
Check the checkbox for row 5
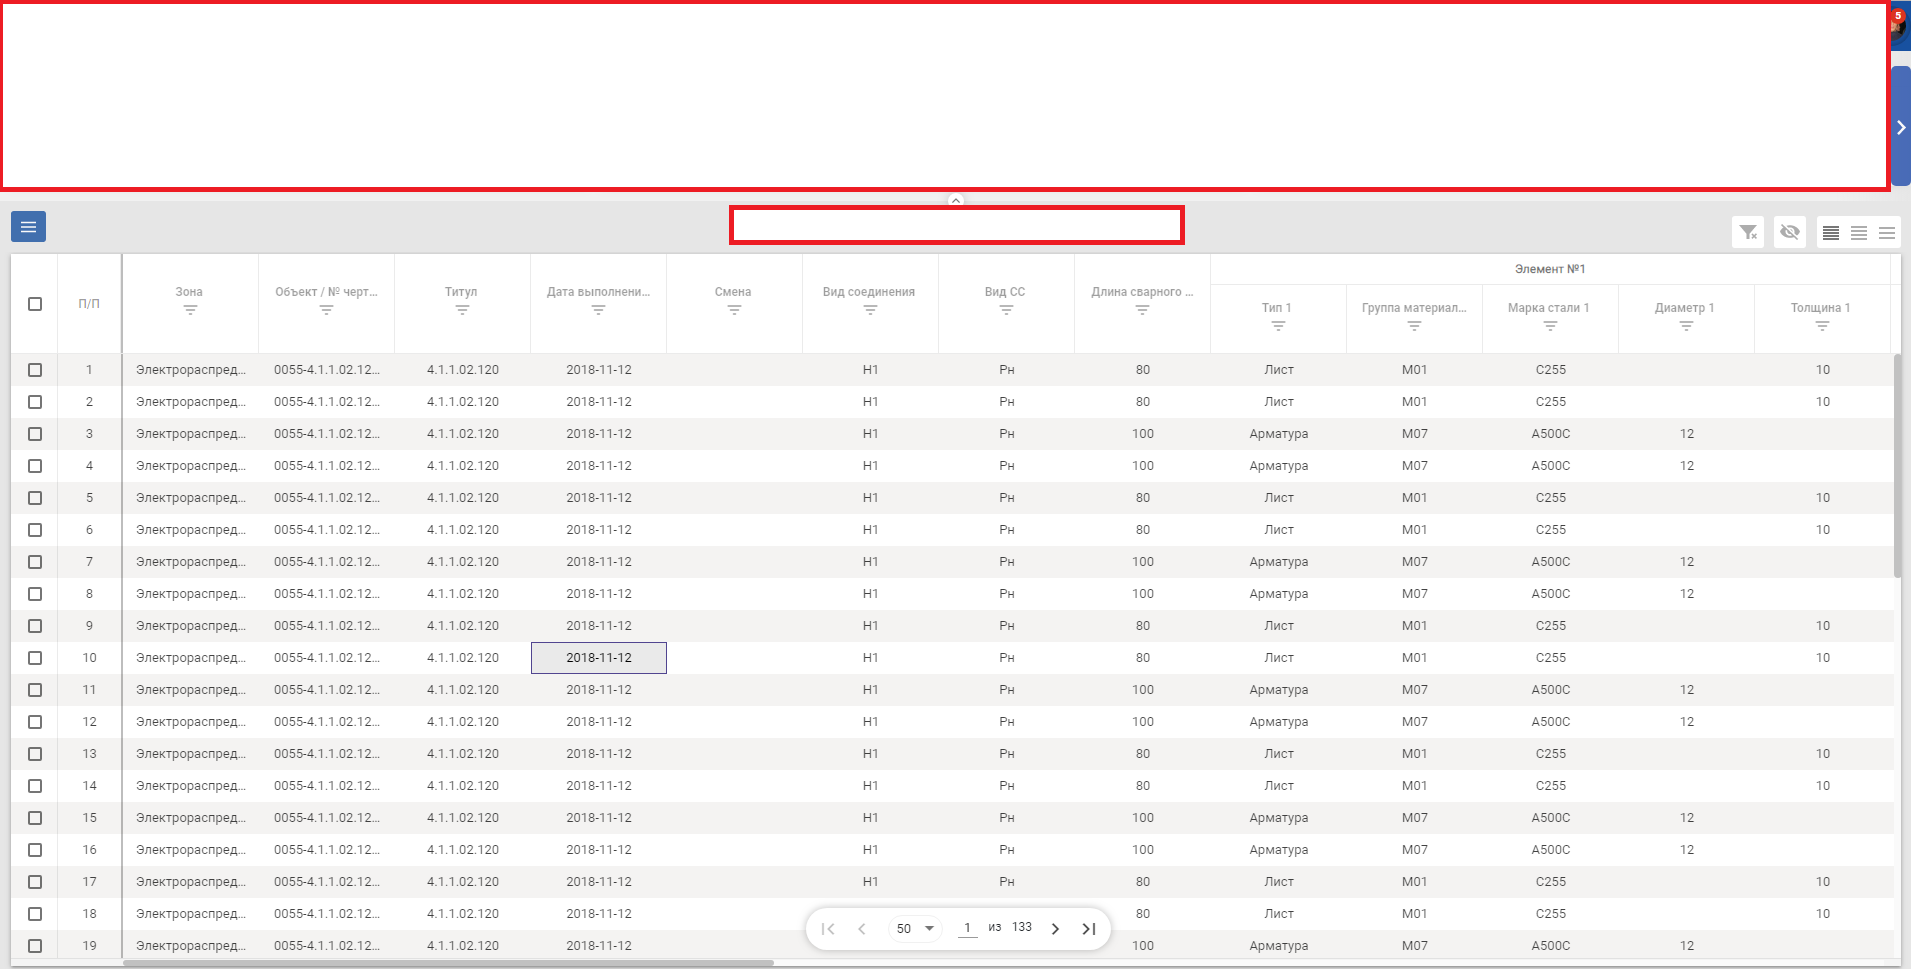point(35,498)
